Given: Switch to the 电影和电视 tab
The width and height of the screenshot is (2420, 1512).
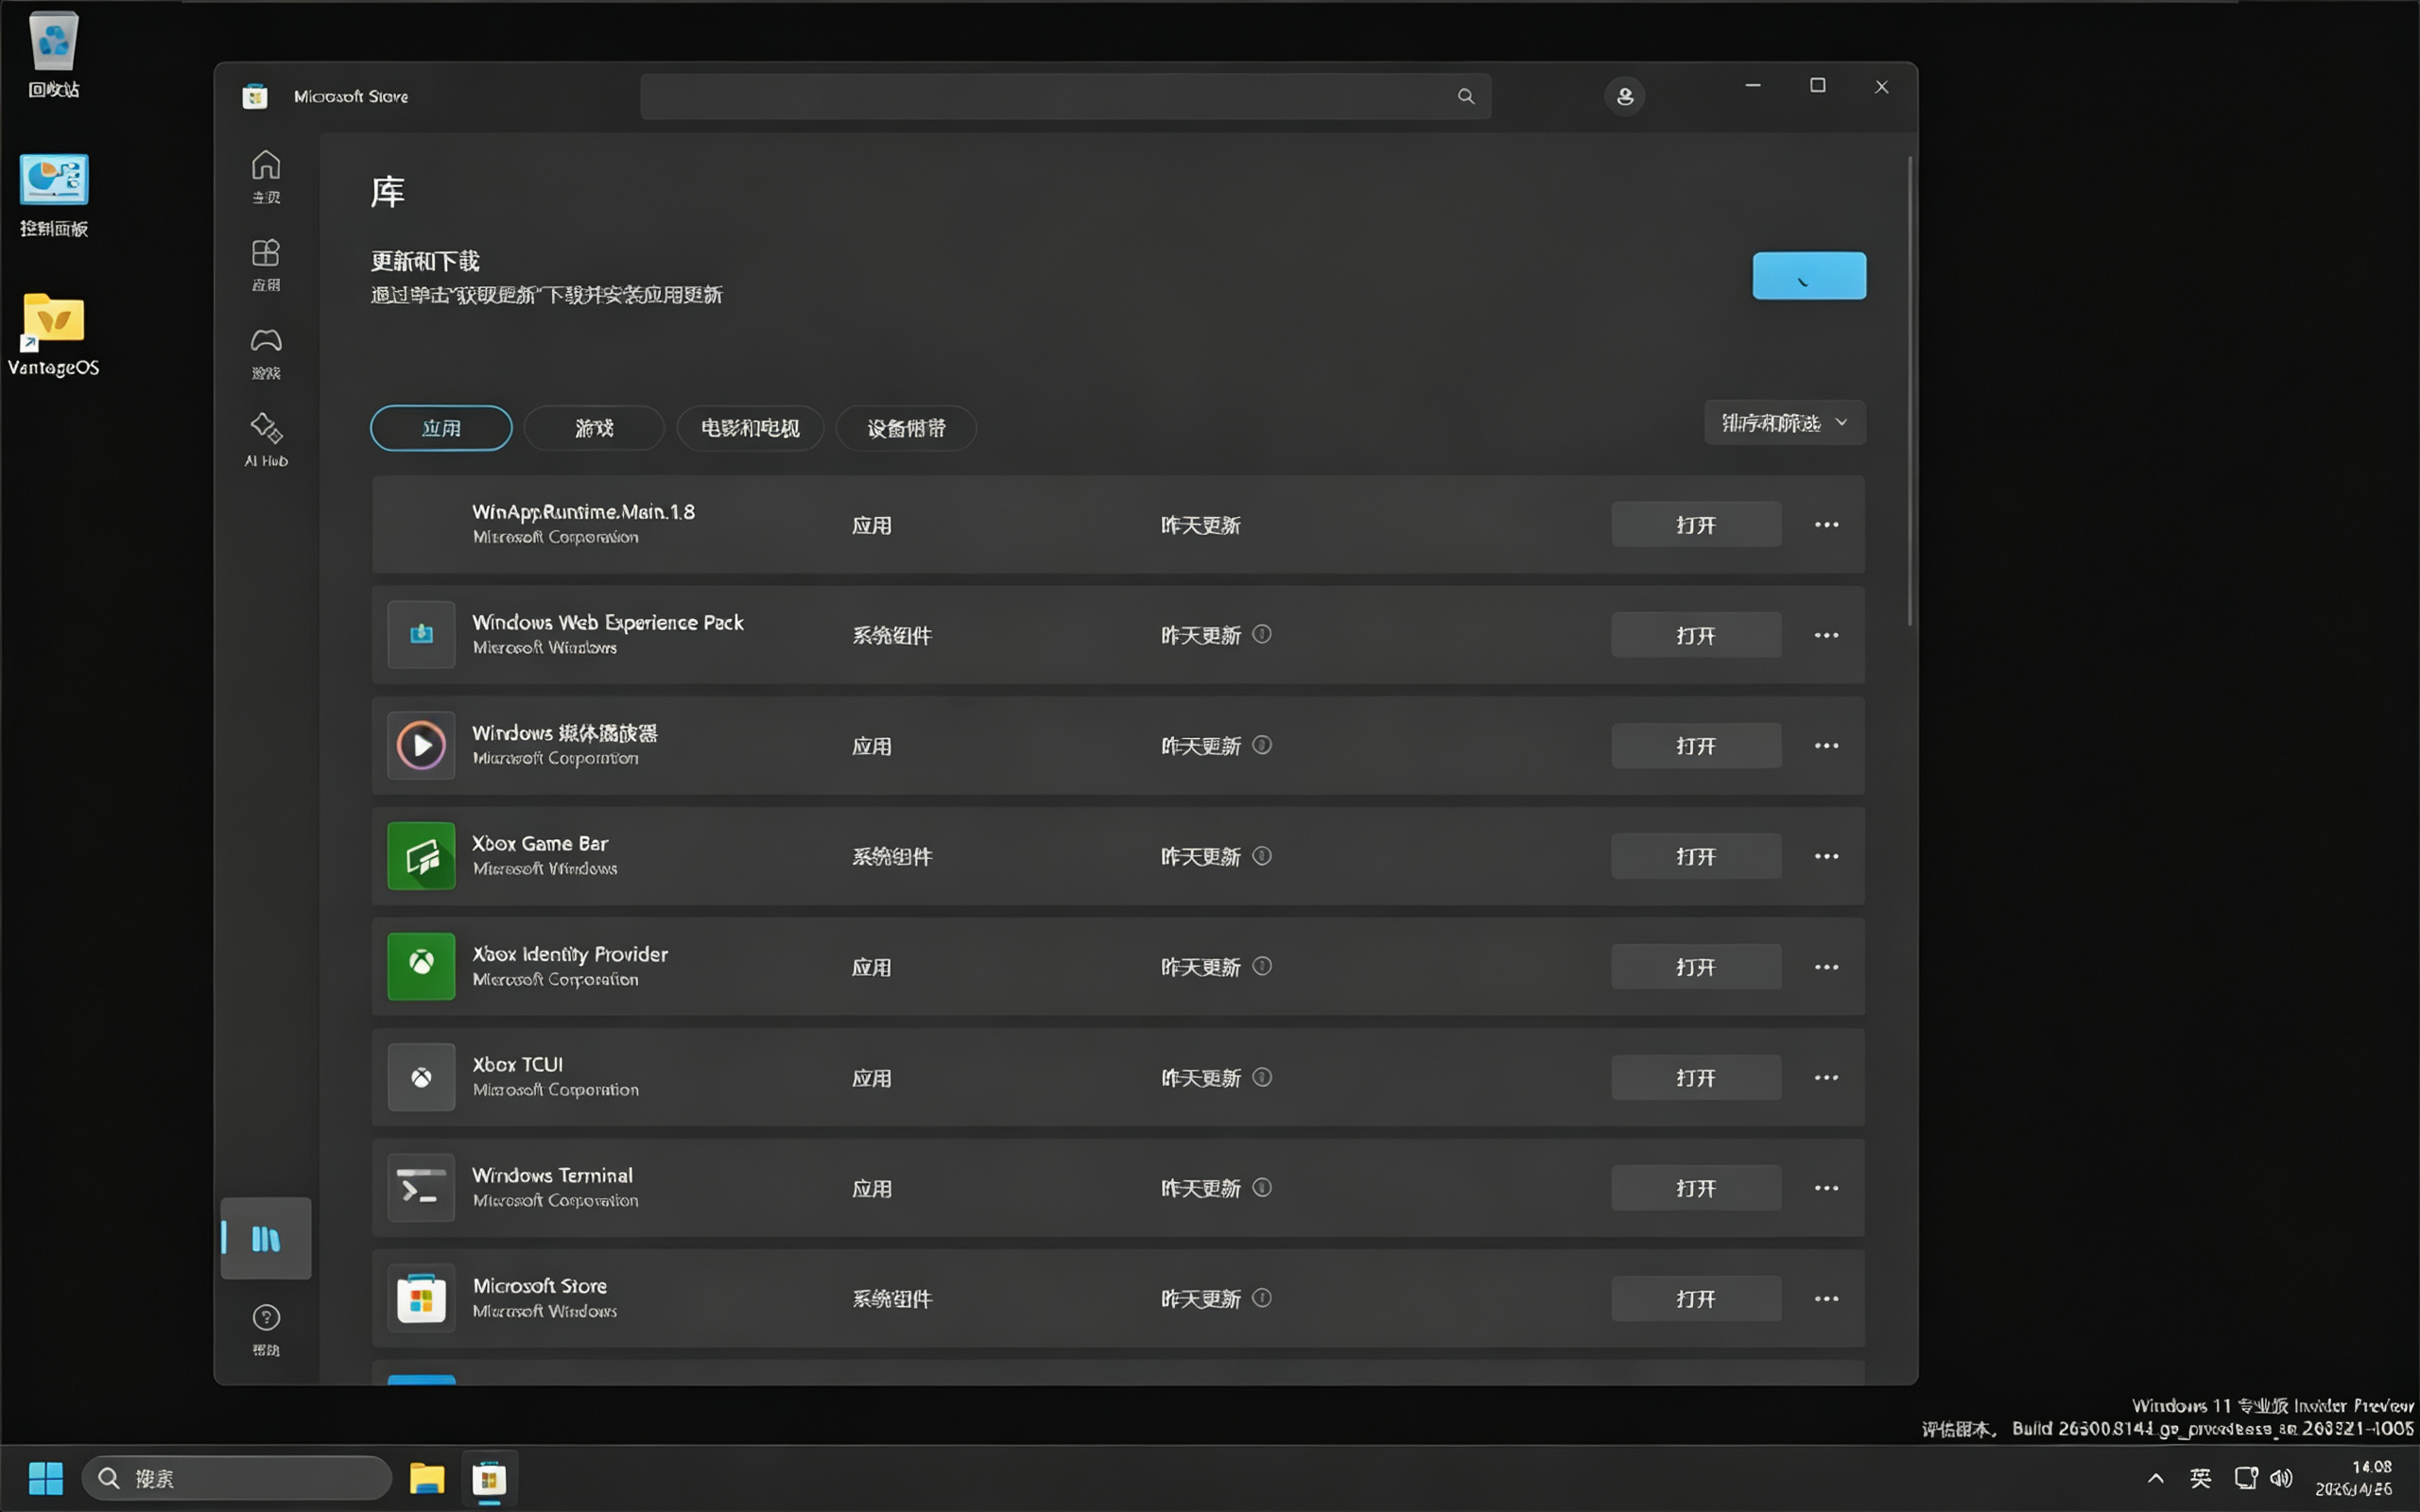Looking at the screenshot, I should click(750, 428).
